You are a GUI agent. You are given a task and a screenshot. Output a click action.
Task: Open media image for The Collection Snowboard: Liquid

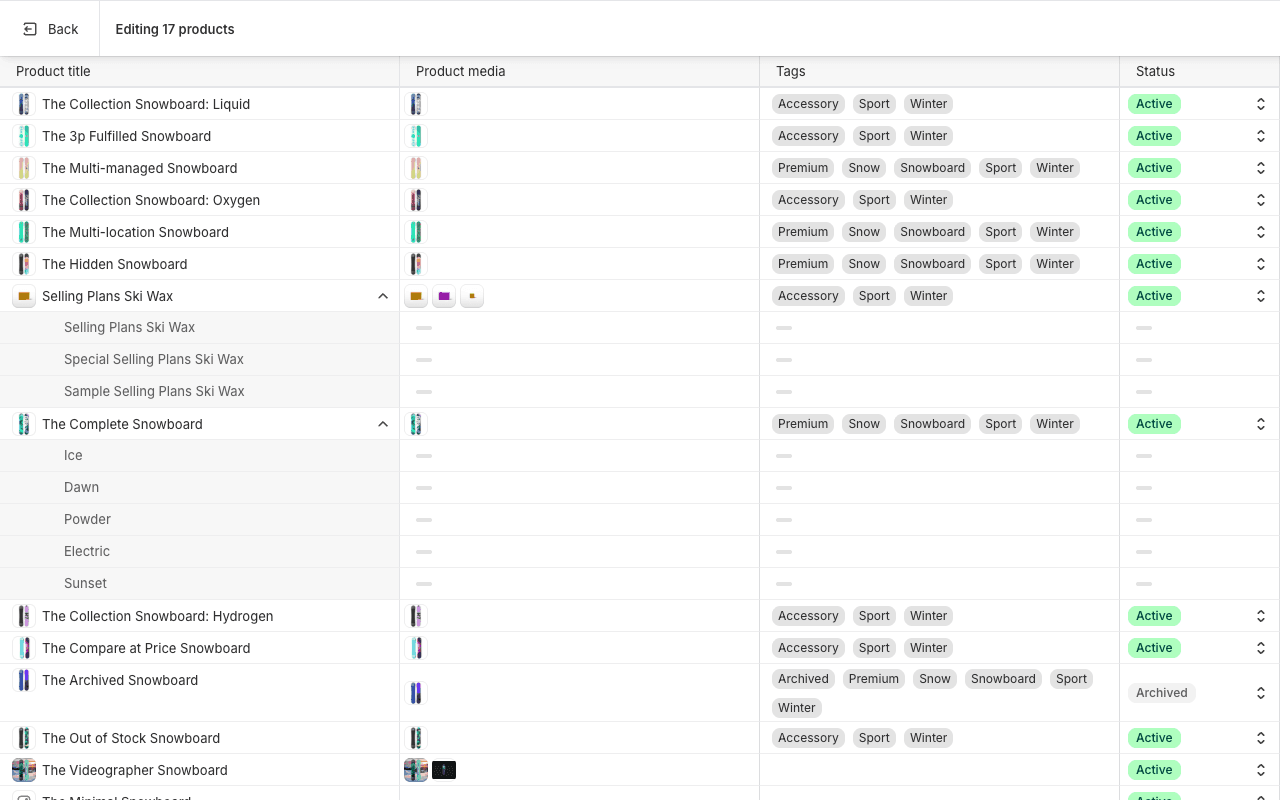point(416,104)
